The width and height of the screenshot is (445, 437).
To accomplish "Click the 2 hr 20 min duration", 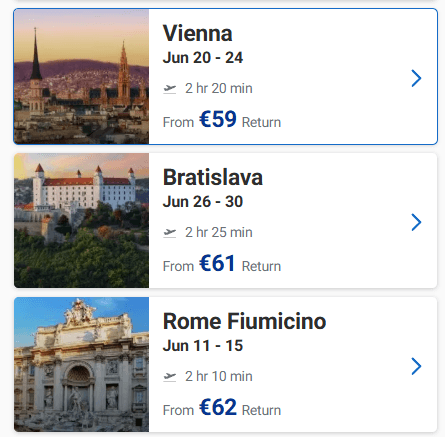I will (219, 88).
